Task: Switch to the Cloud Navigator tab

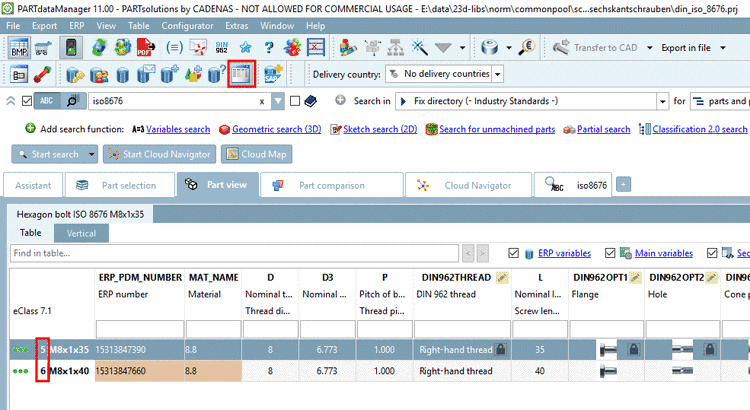Action: click(x=469, y=185)
